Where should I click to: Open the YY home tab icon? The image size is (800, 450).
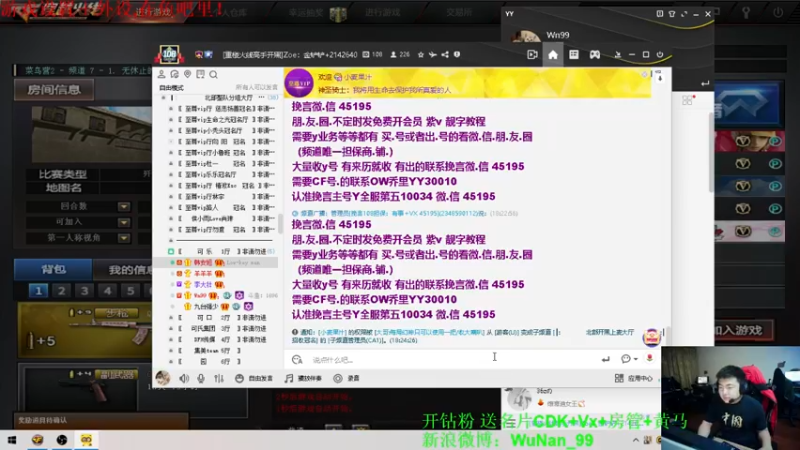tap(553, 55)
